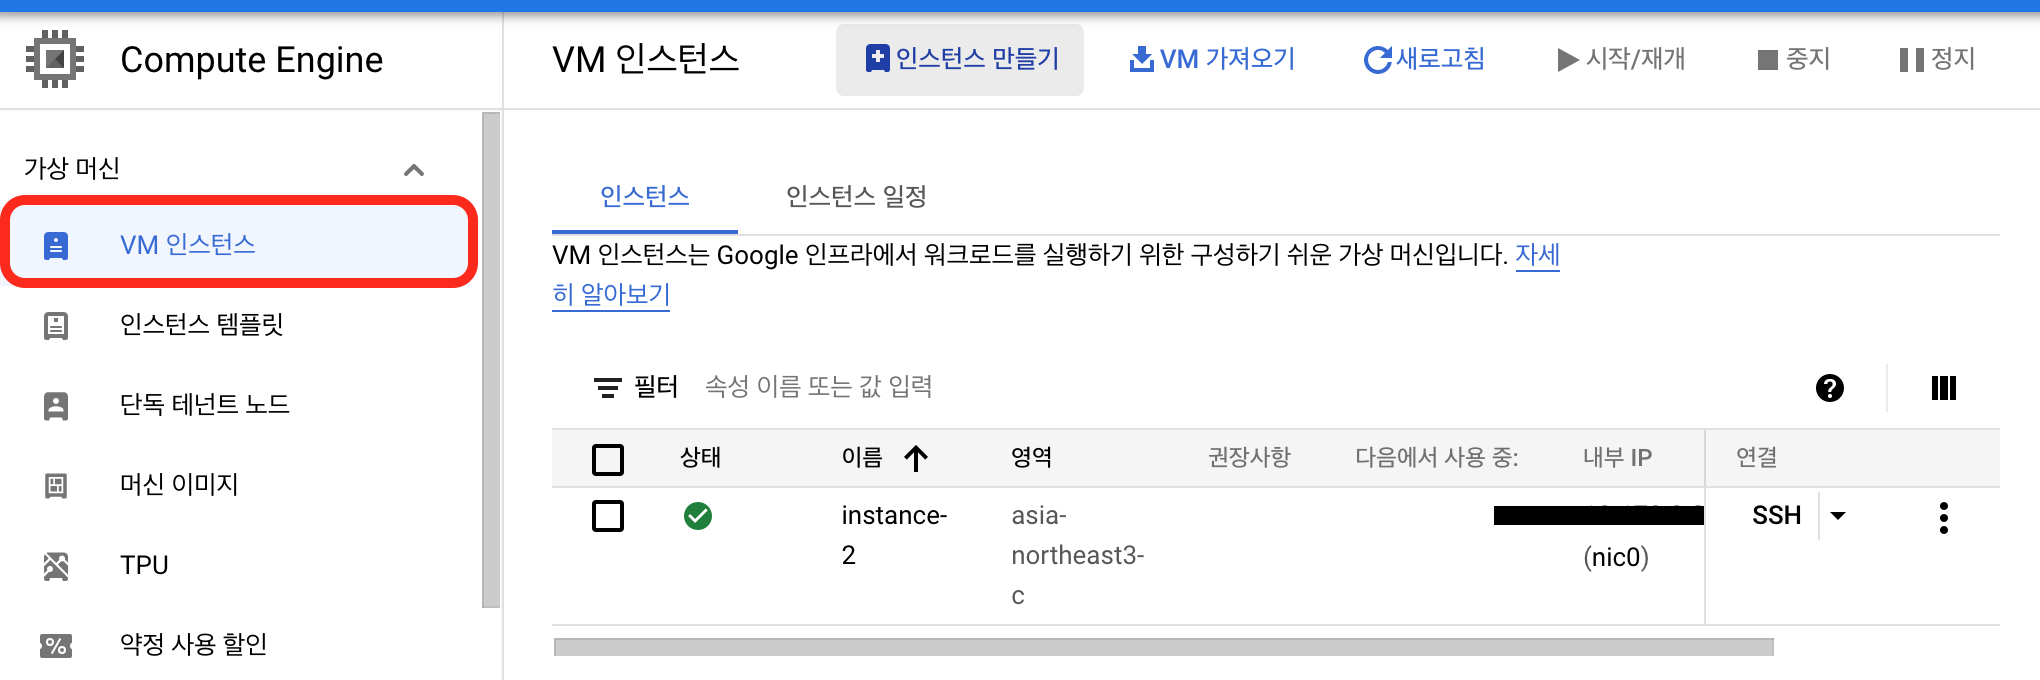Image resolution: width=2040 pixels, height=680 pixels.
Task: Open VM 인스턴스 in the sidebar
Action: pos(240,244)
